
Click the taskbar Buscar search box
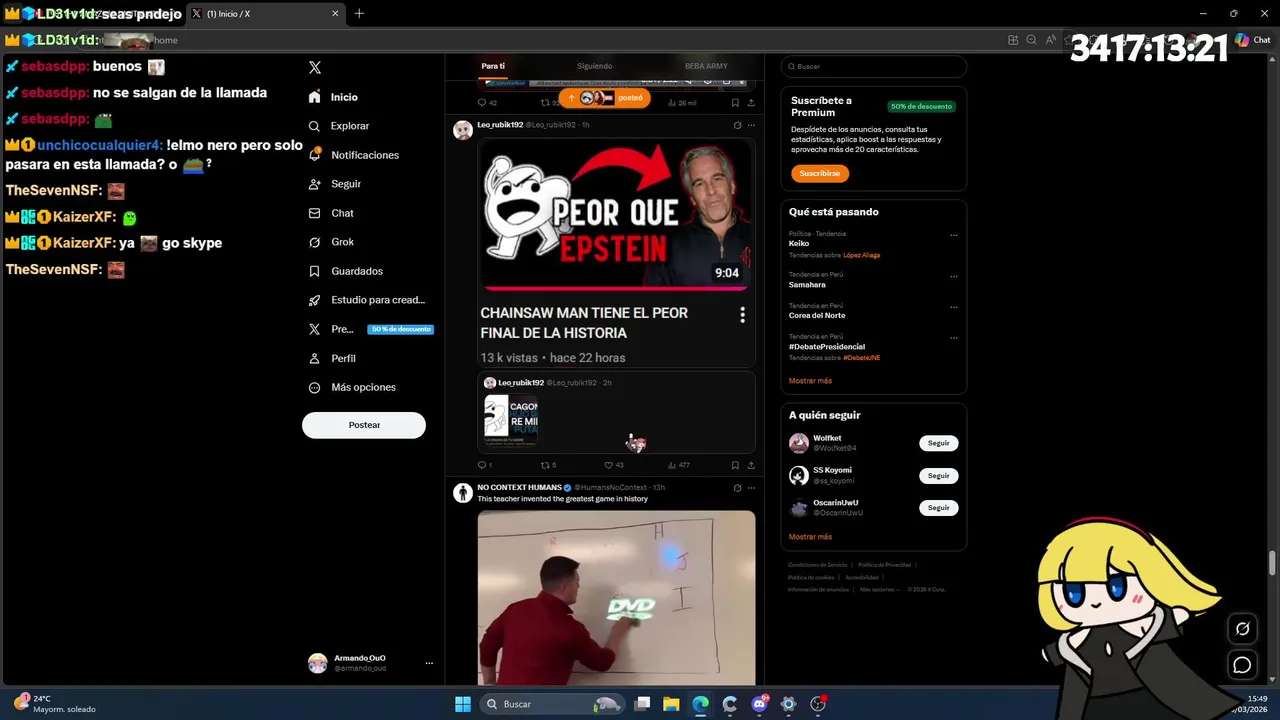[x=552, y=704]
